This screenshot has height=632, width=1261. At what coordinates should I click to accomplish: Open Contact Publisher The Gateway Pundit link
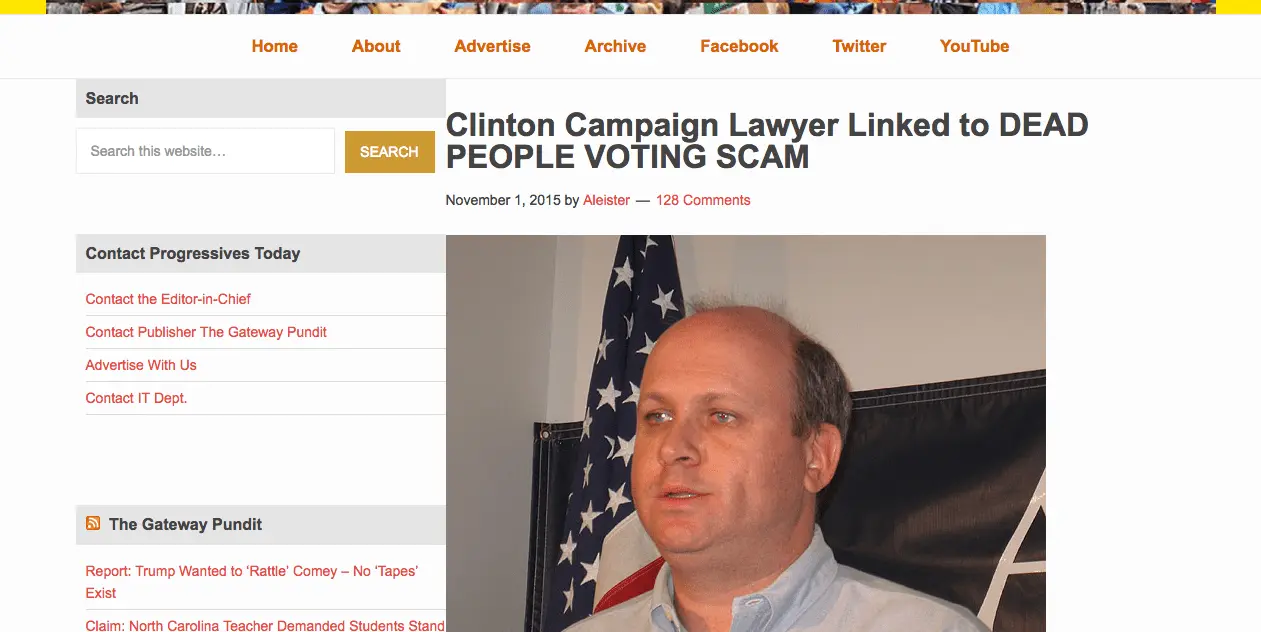206,332
